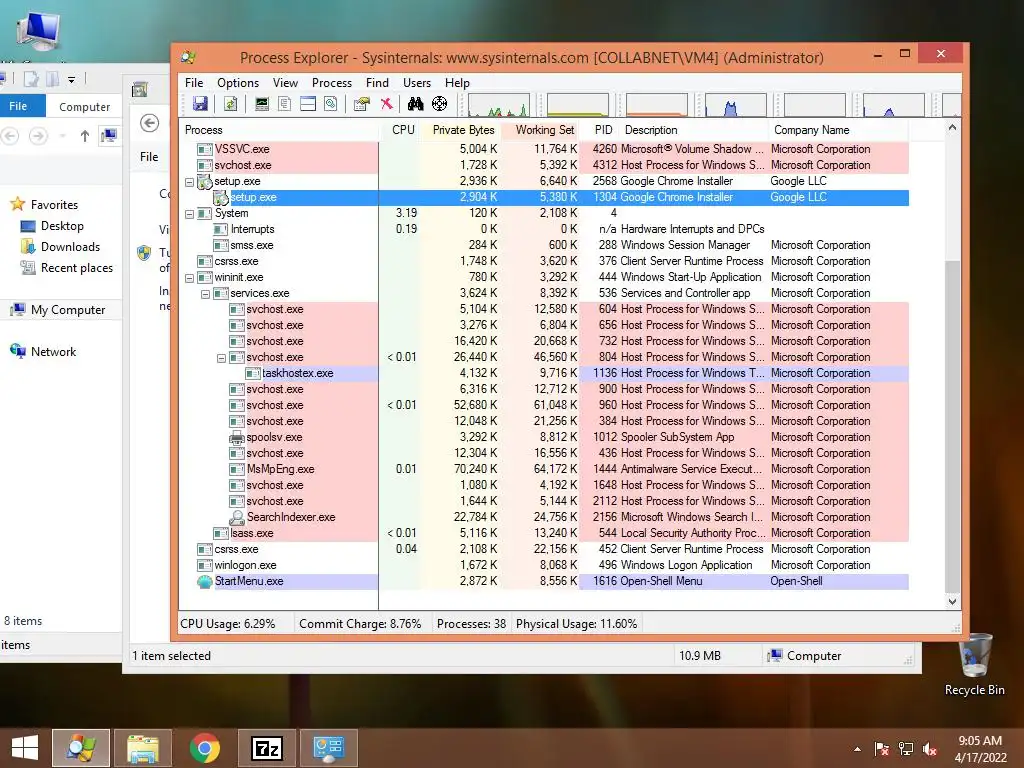
Task: Select the VSSVC.exe process row
Action: [544, 149]
